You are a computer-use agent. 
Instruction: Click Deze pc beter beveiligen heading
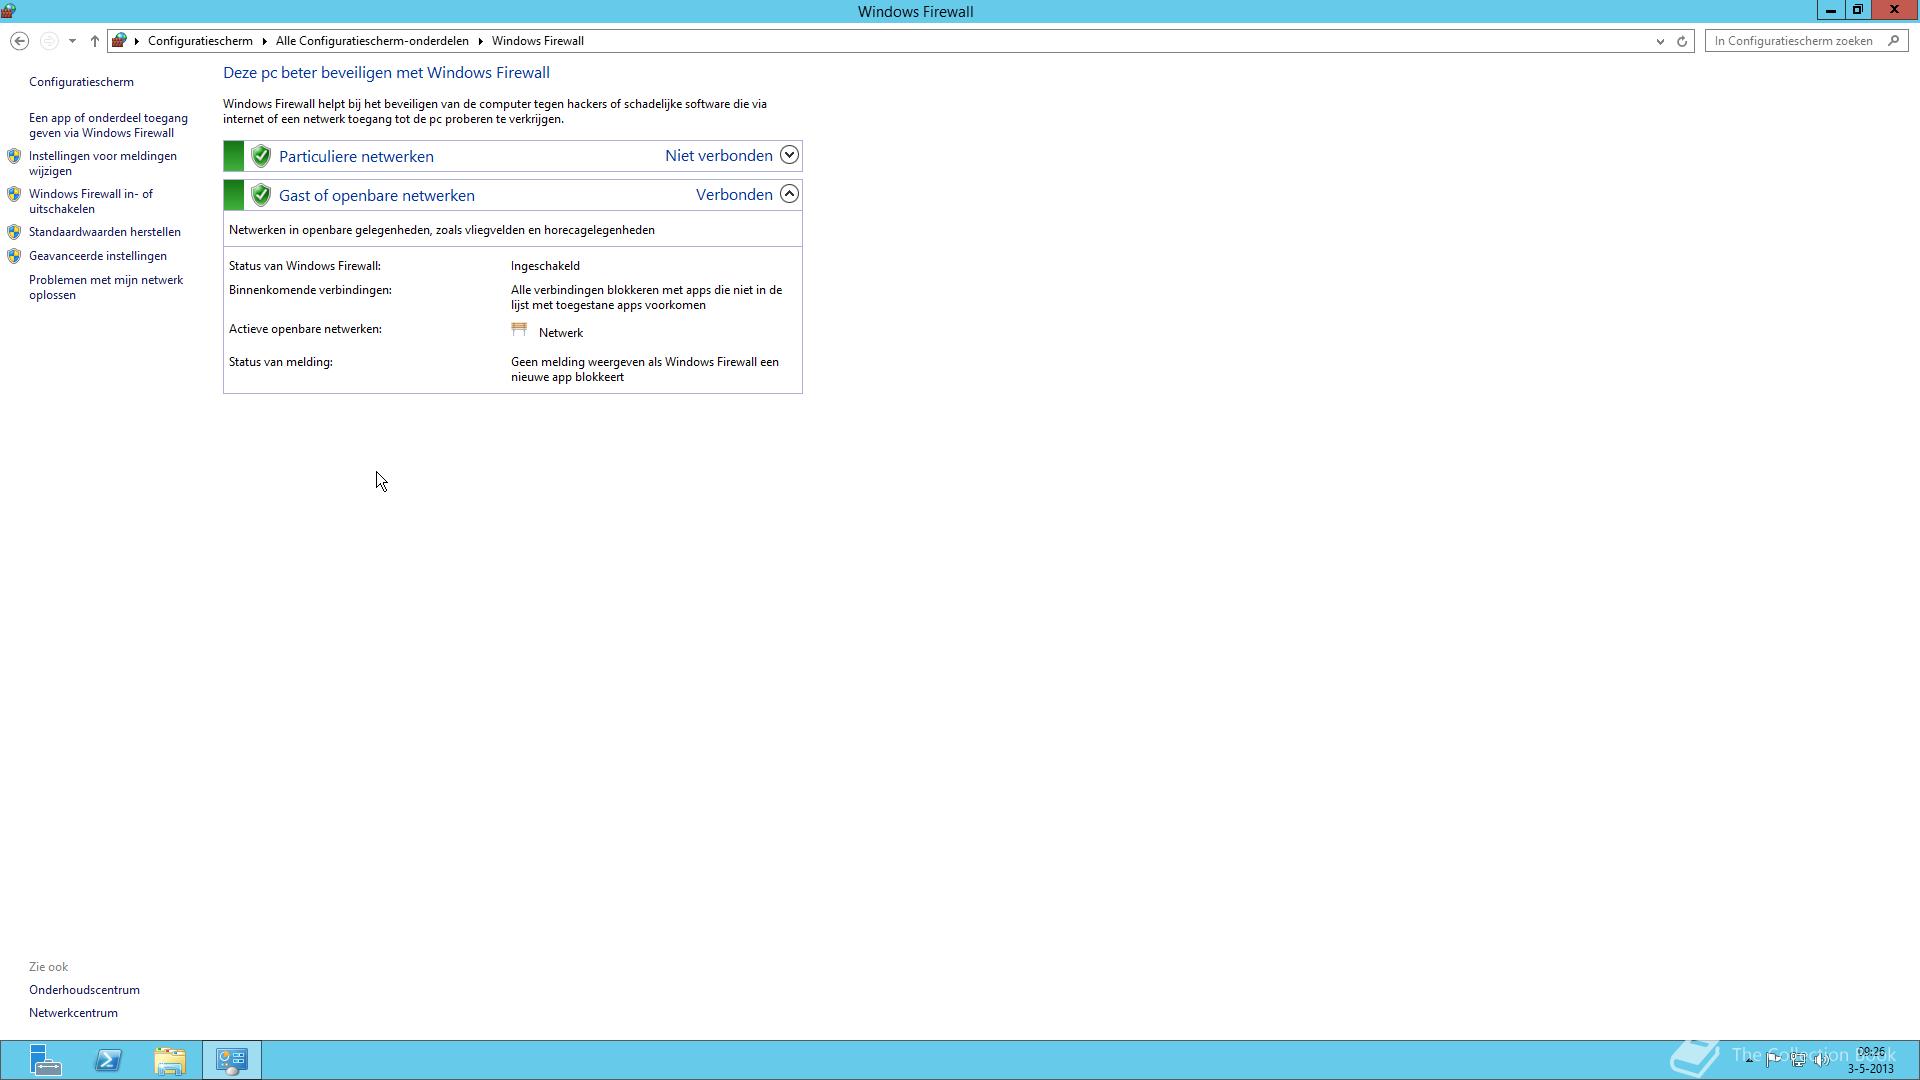click(x=386, y=73)
